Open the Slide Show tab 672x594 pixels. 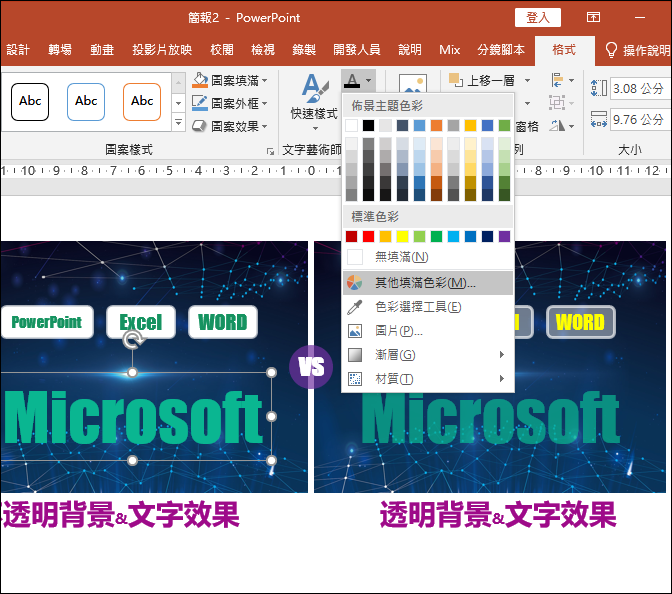[x=162, y=50]
